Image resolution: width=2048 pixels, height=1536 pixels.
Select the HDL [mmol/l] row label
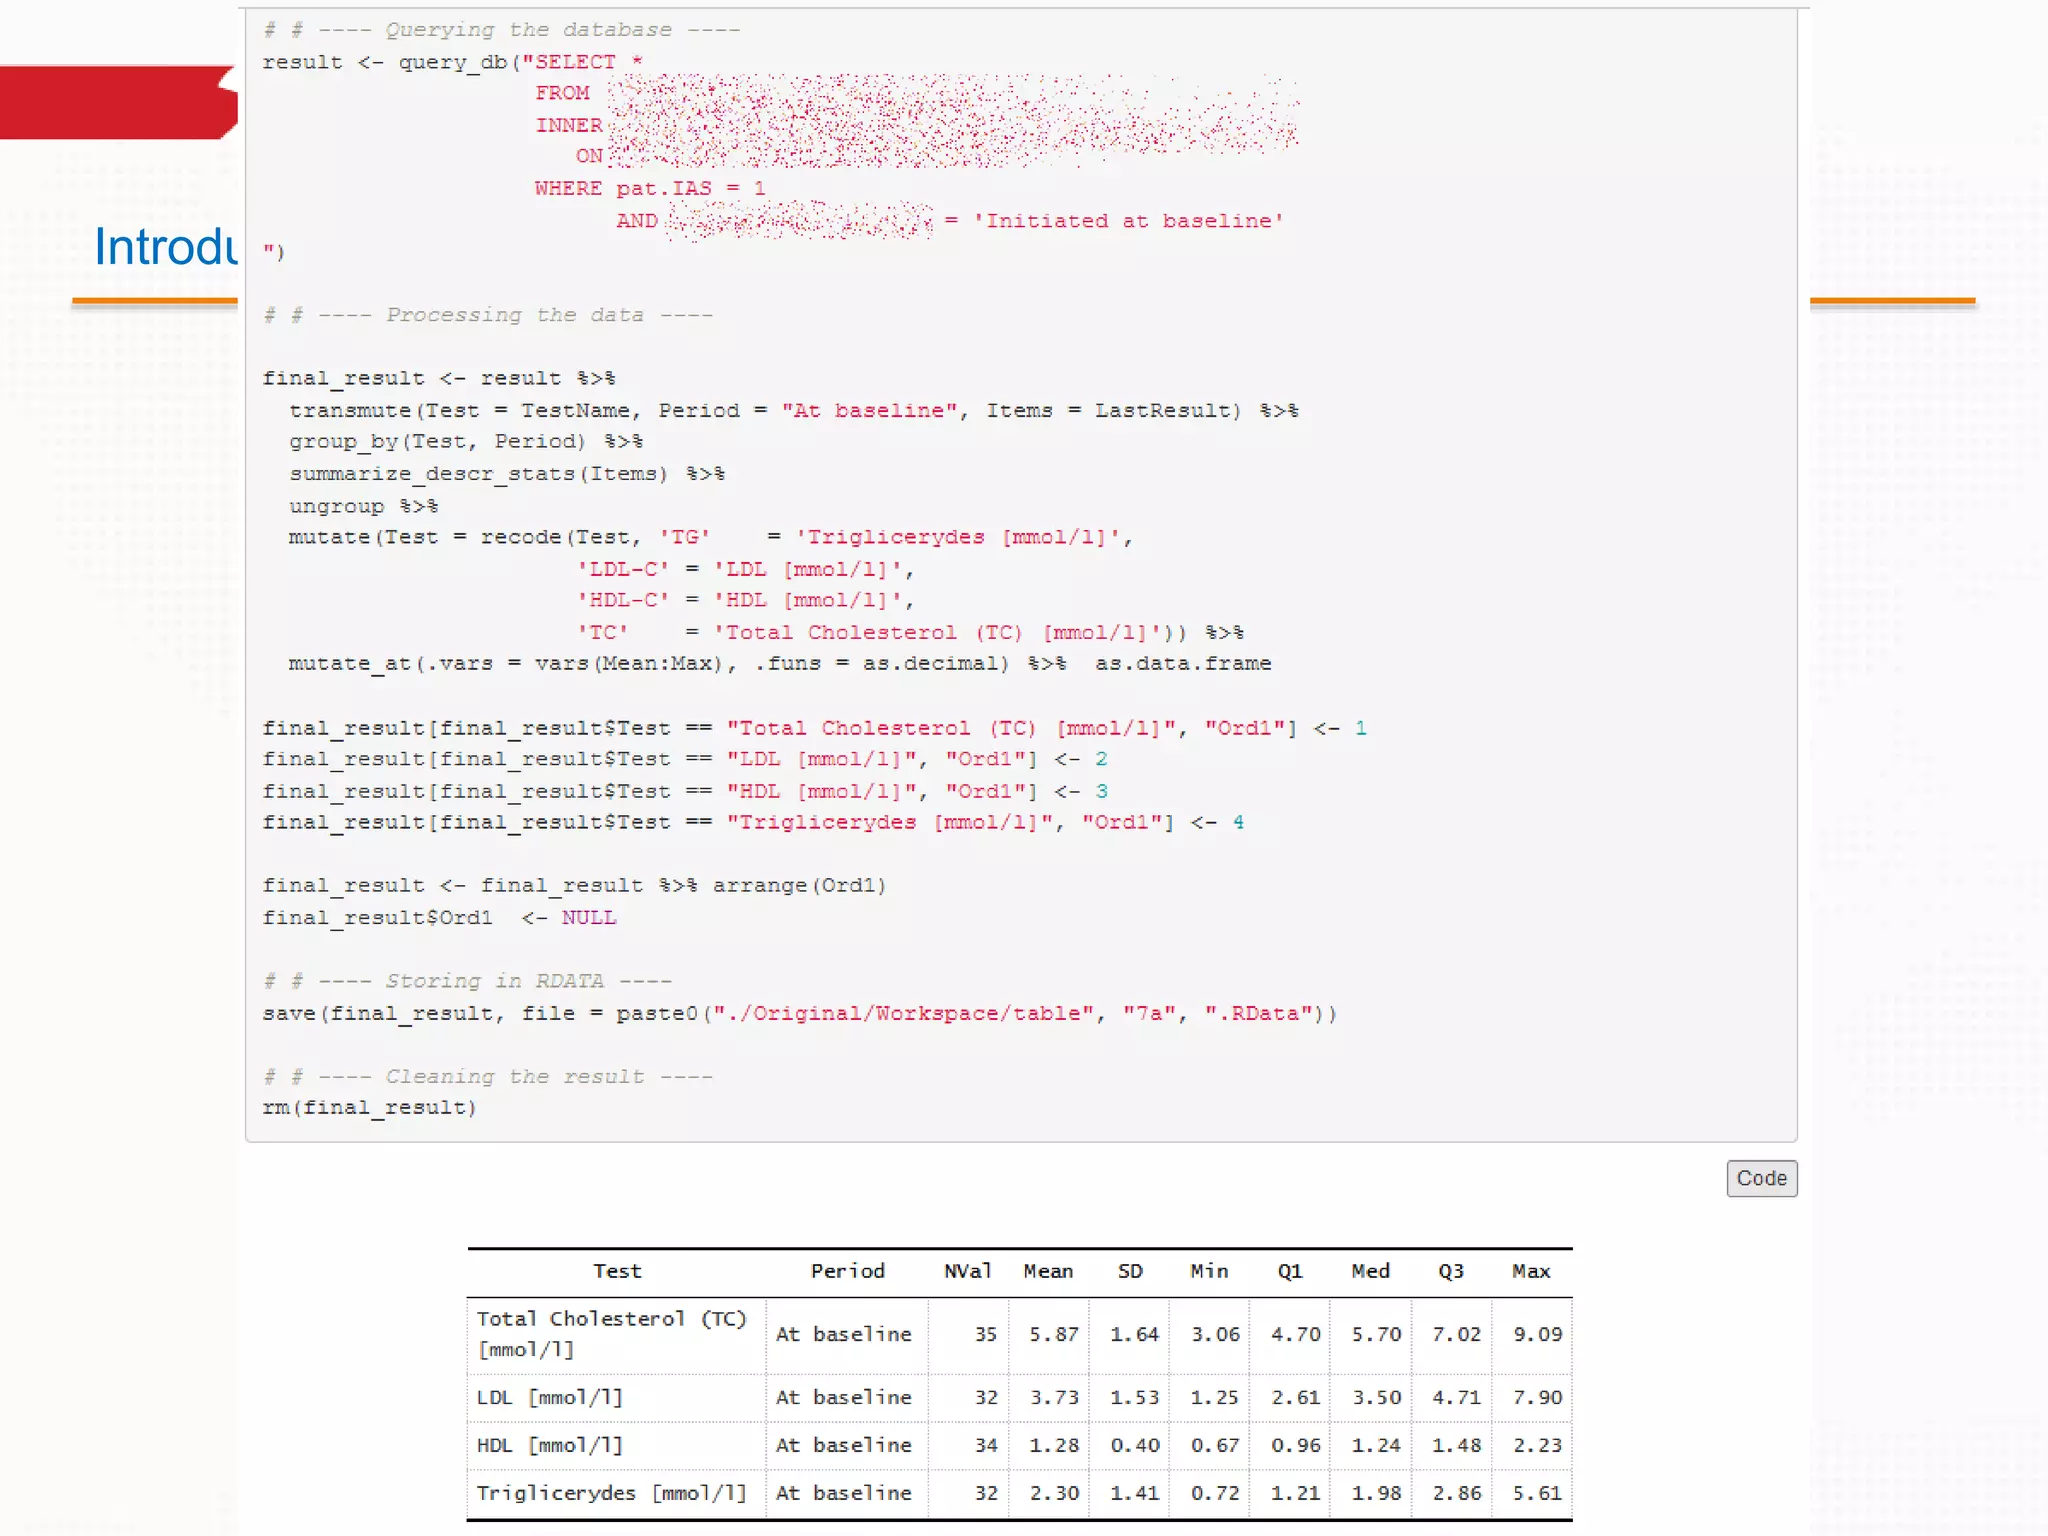(x=549, y=1446)
